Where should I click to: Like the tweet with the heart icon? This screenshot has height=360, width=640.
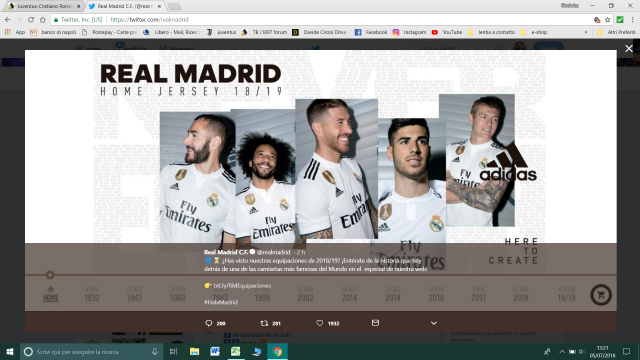320,323
